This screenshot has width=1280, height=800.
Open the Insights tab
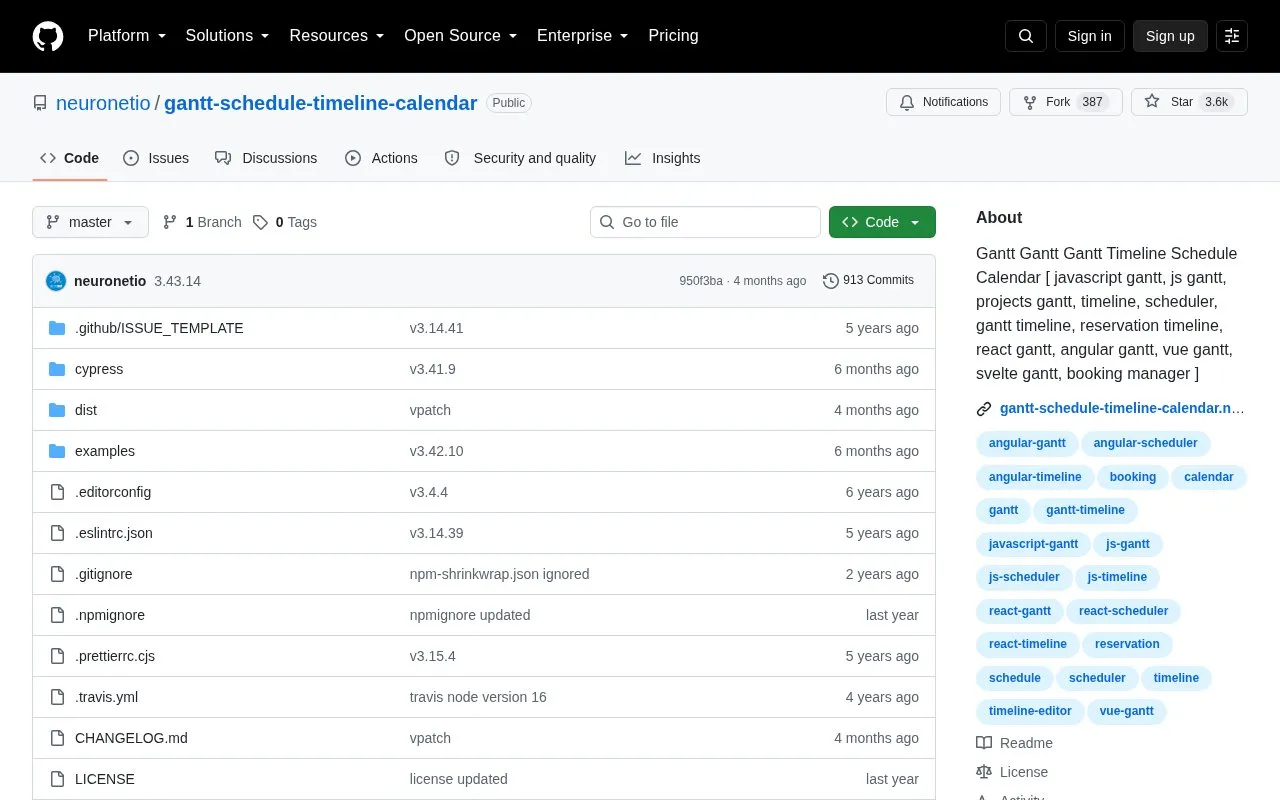[x=662, y=158]
